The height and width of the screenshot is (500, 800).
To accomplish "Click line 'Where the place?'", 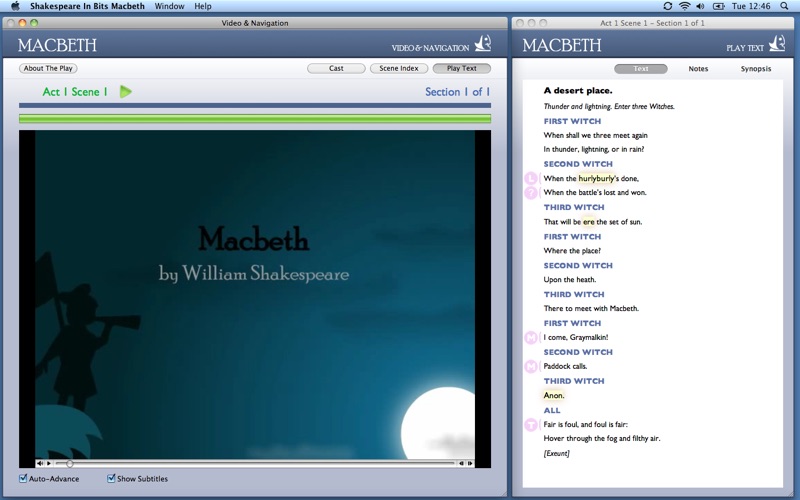I will tap(572, 251).
